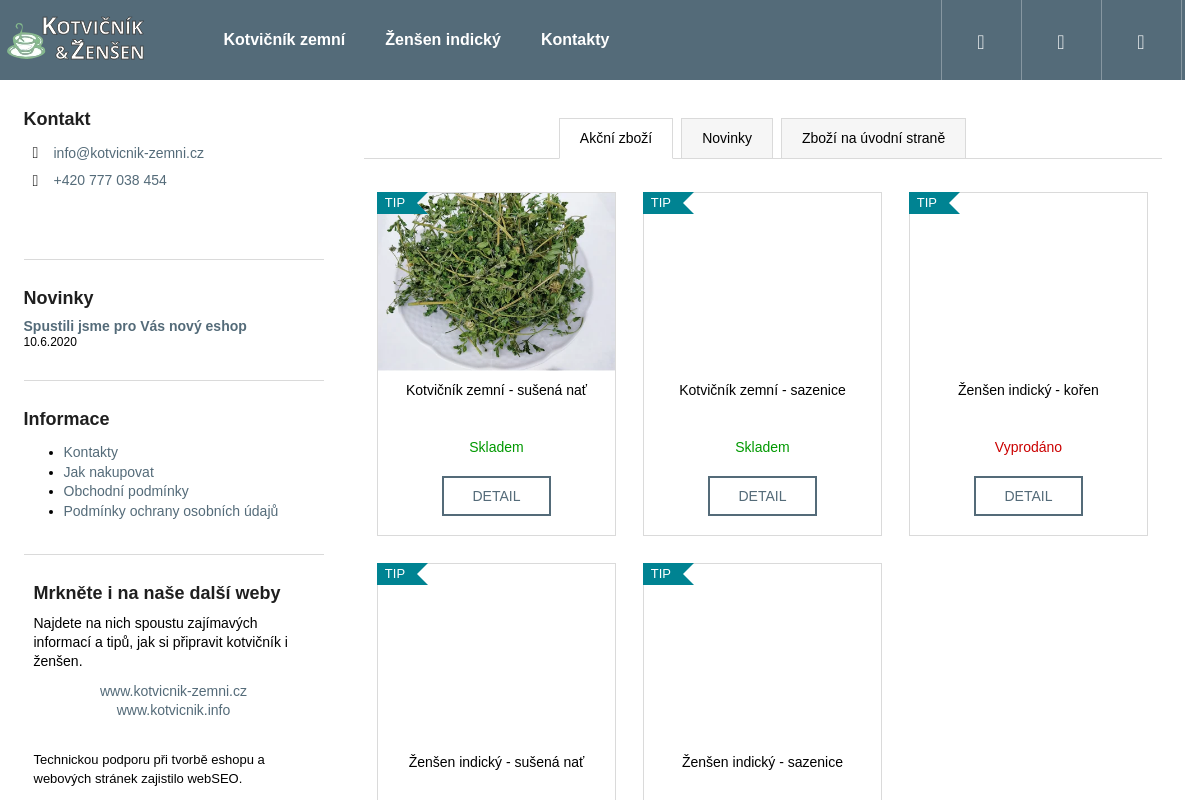1200x800 pixels.
Task: Go to Kontakty in the top navigation
Action: click(575, 40)
